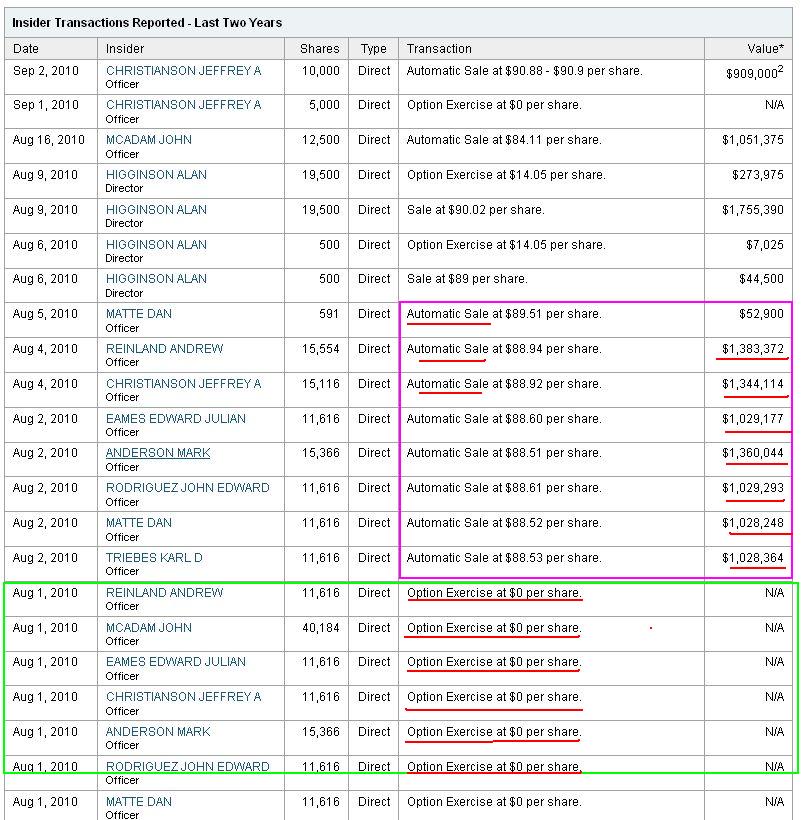Open MATTE DAN link dated Aug 5, 2010
The height and width of the screenshot is (820, 802).
[139, 314]
